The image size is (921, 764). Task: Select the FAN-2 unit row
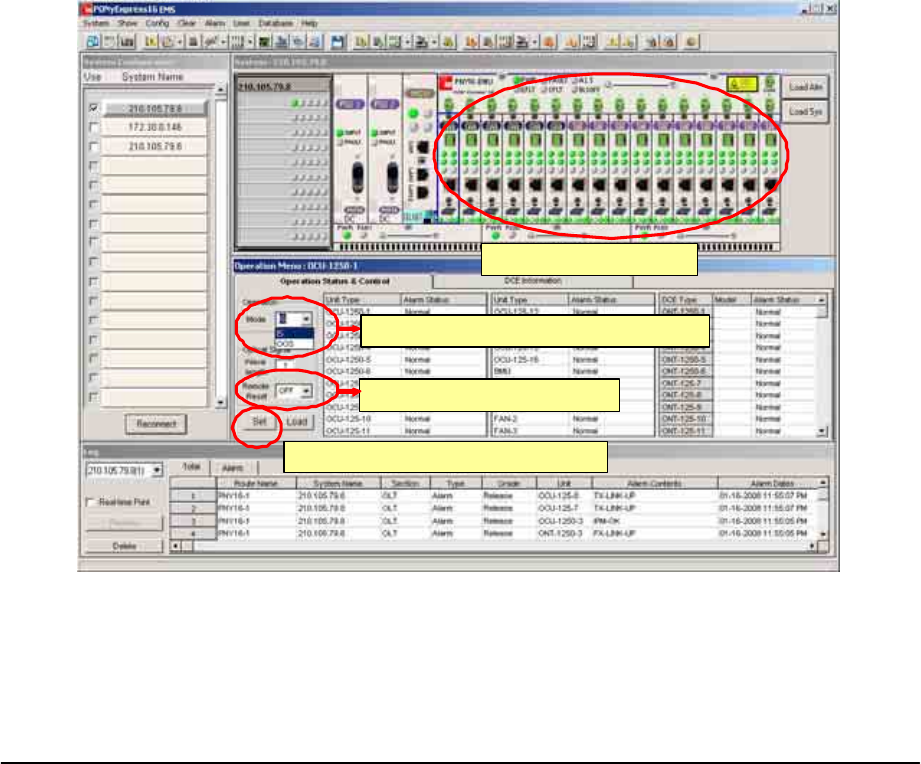(x=573, y=419)
